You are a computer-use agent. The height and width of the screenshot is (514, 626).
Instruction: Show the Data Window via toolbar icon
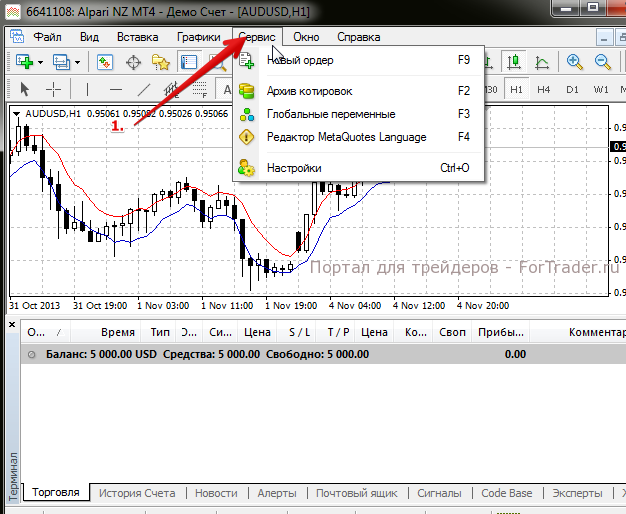click(x=132, y=62)
